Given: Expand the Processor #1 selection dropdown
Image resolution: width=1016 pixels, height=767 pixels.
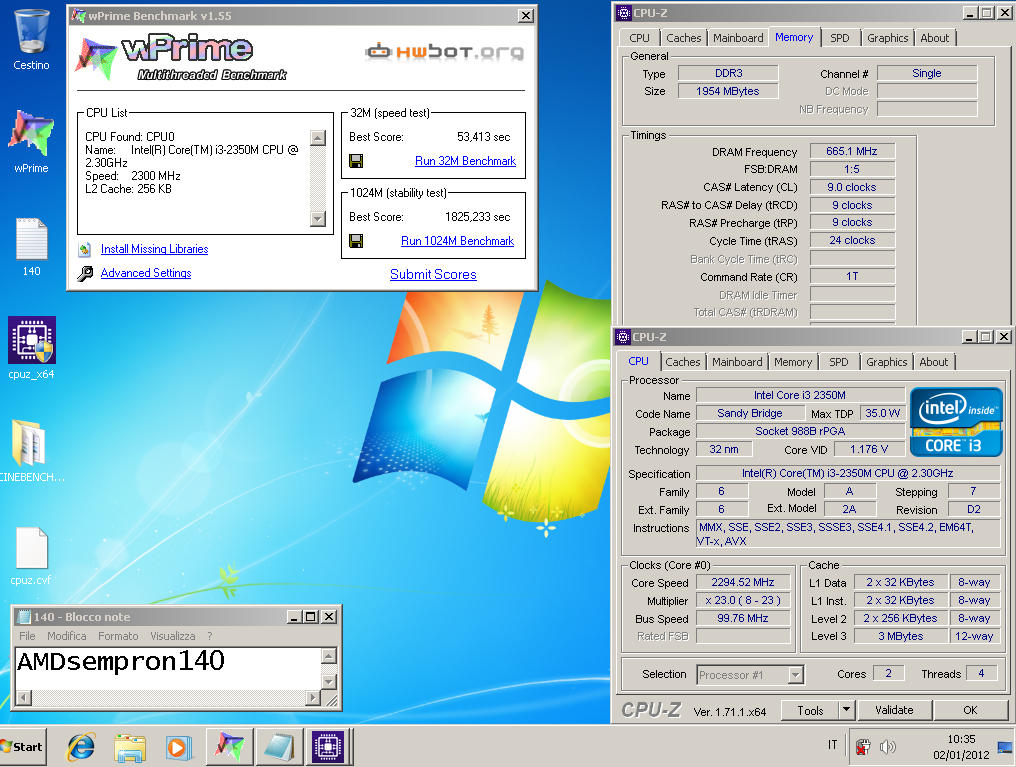Looking at the screenshot, I should click(x=796, y=675).
